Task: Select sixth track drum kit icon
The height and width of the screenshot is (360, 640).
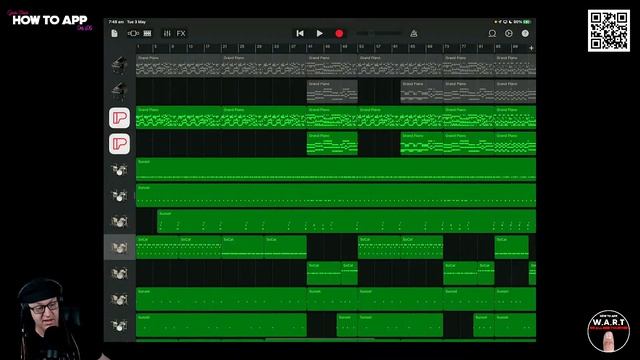Action: point(120,196)
